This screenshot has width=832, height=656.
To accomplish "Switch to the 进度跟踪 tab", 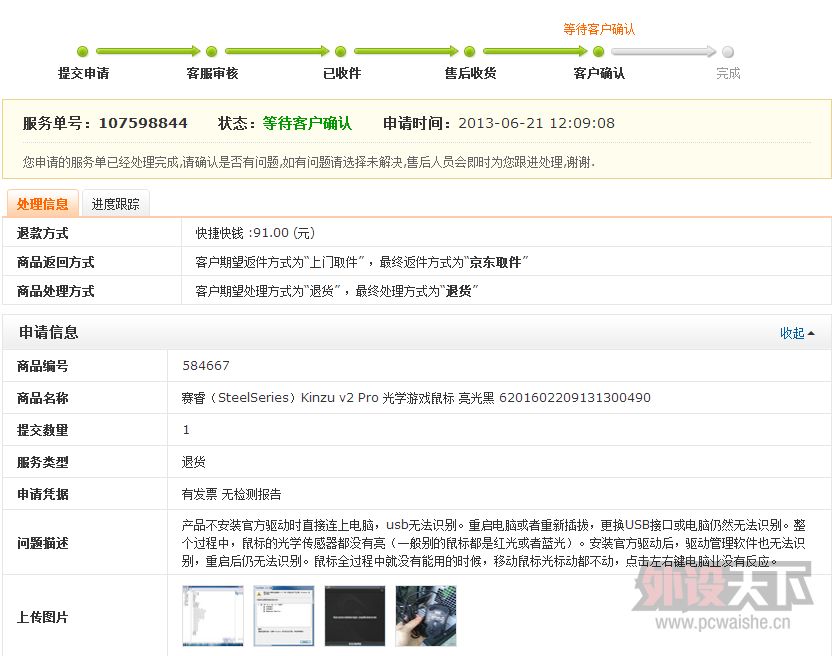I will pos(116,204).
